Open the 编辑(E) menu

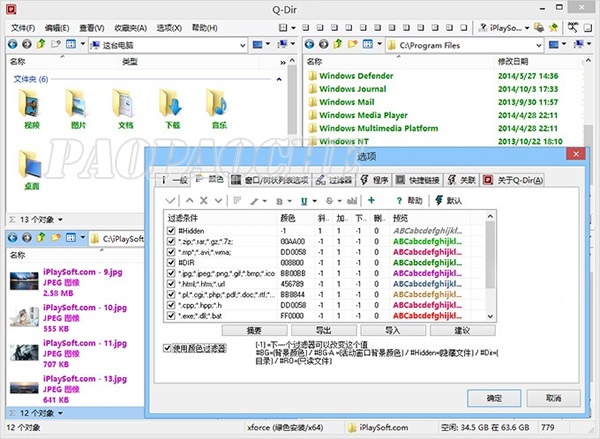pos(57,28)
